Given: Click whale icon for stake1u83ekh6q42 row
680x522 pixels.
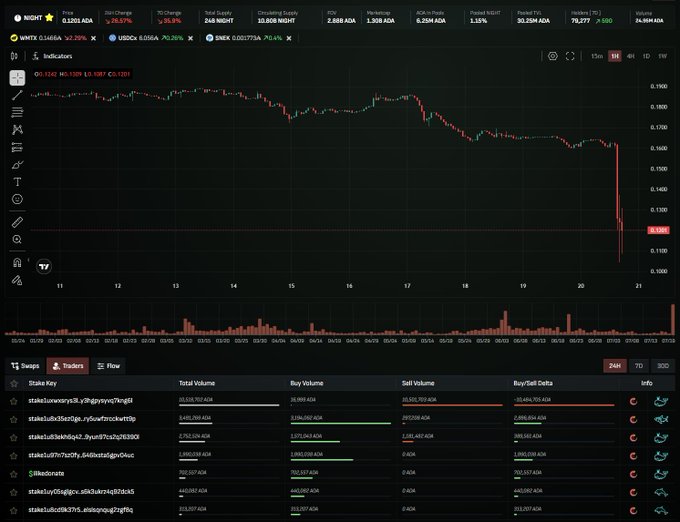Looking at the screenshot, I should (661, 437).
